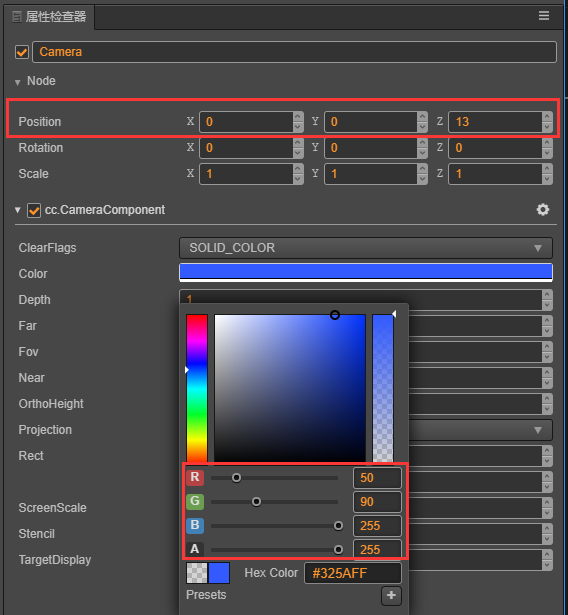The image size is (568, 615).
Task: Open the inspector panel hamburger menu
Action: (x=544, y=16)
